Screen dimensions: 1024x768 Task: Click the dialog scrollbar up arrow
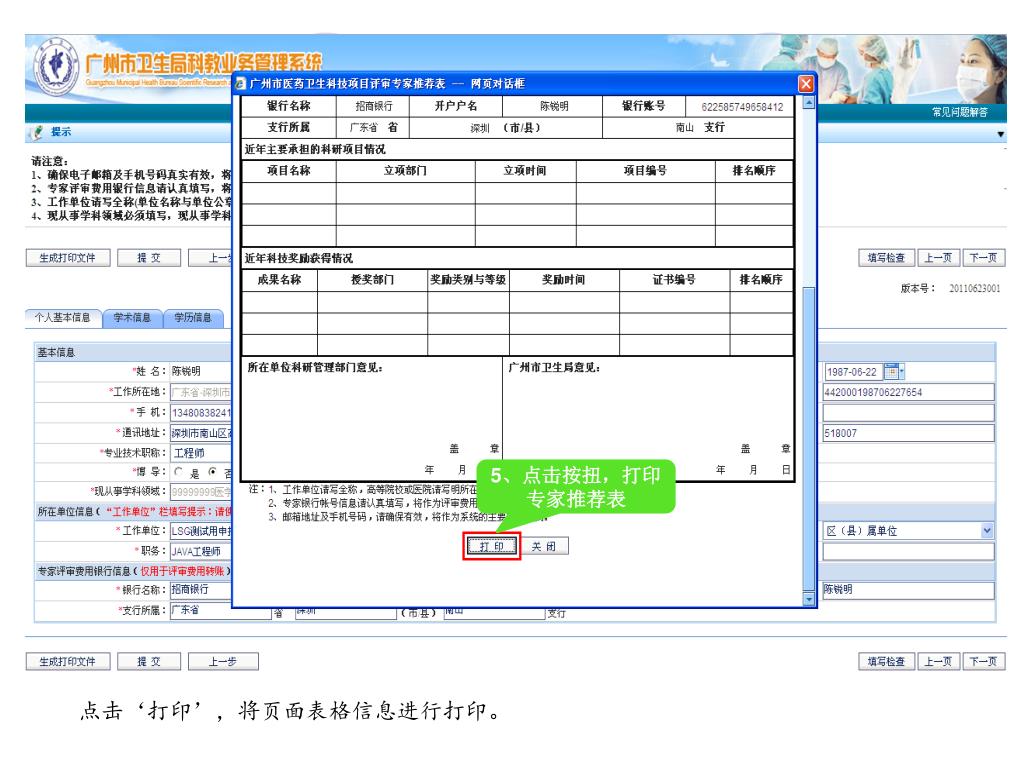click(x=808, y=103)
